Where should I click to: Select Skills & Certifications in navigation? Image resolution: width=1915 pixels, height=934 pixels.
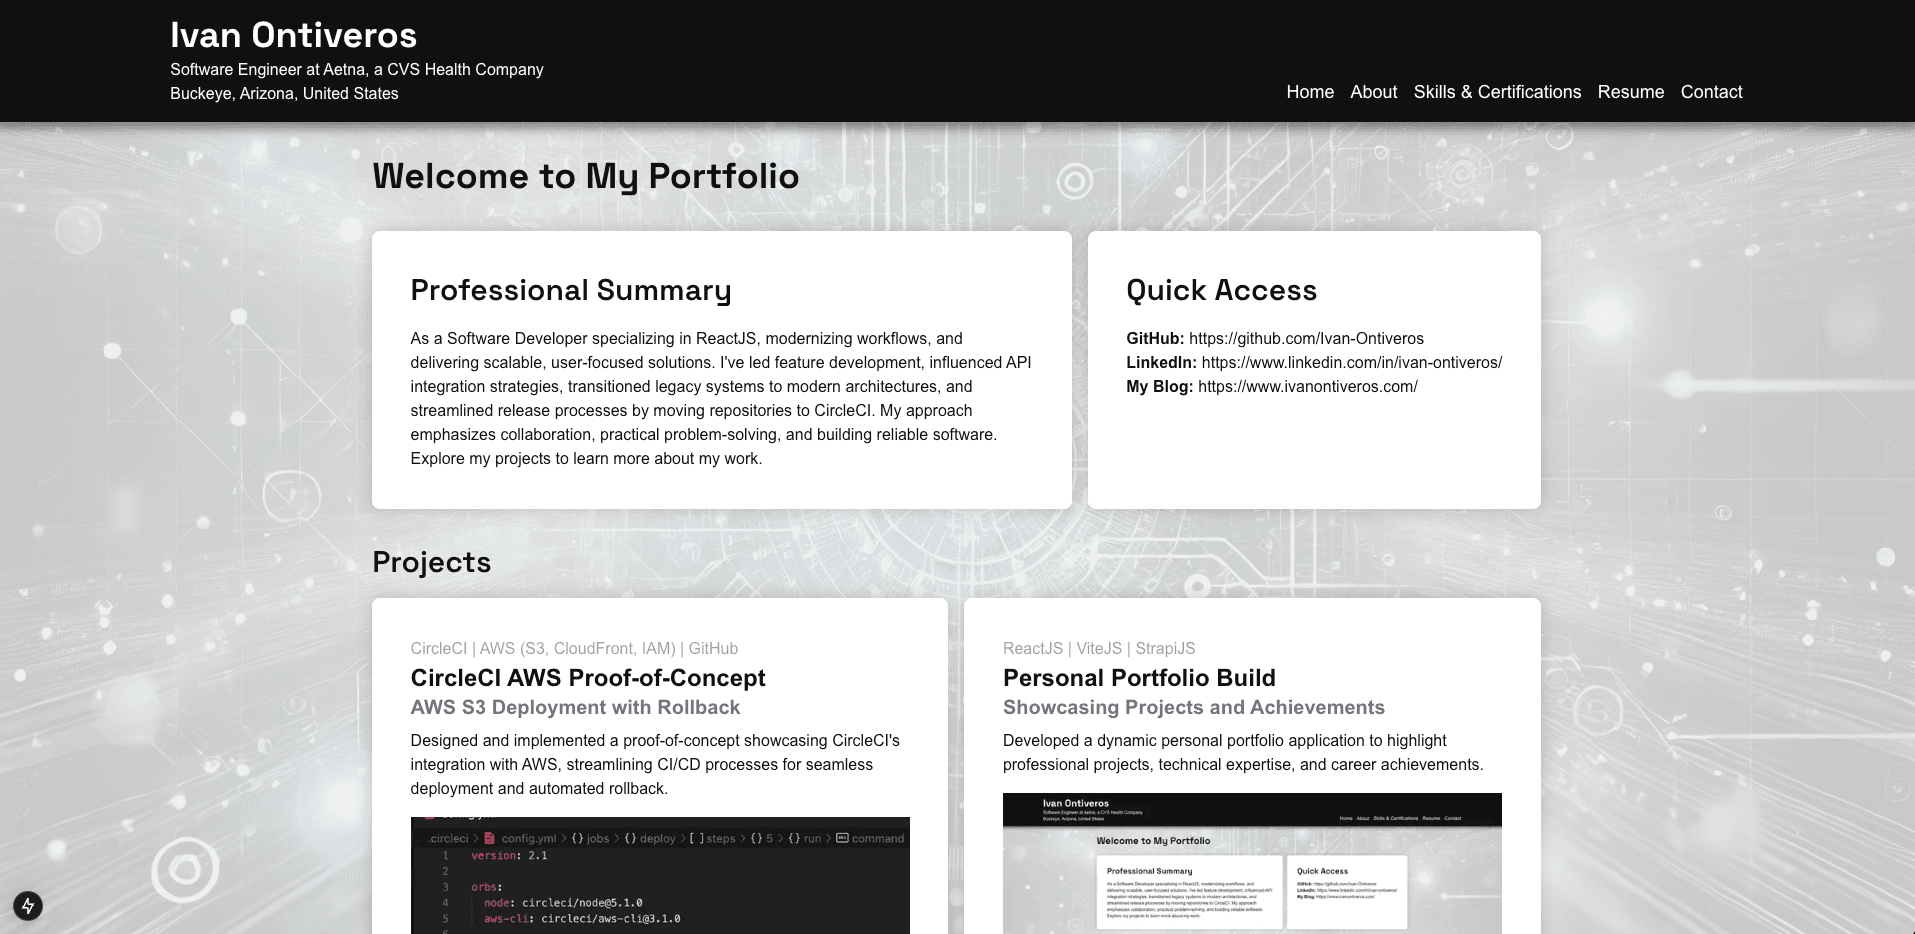click(x=1497, y=92)
